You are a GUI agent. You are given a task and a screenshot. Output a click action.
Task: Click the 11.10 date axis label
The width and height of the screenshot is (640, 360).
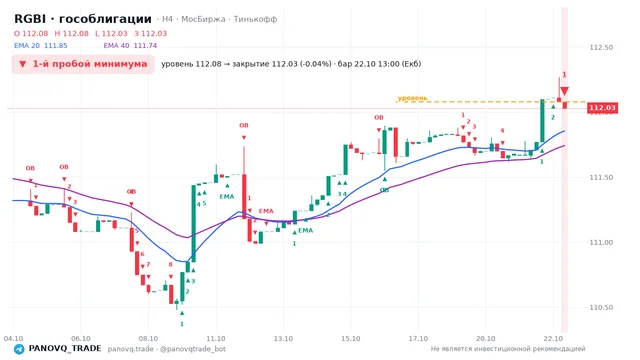pyautogui.click(x=216, y=338)
